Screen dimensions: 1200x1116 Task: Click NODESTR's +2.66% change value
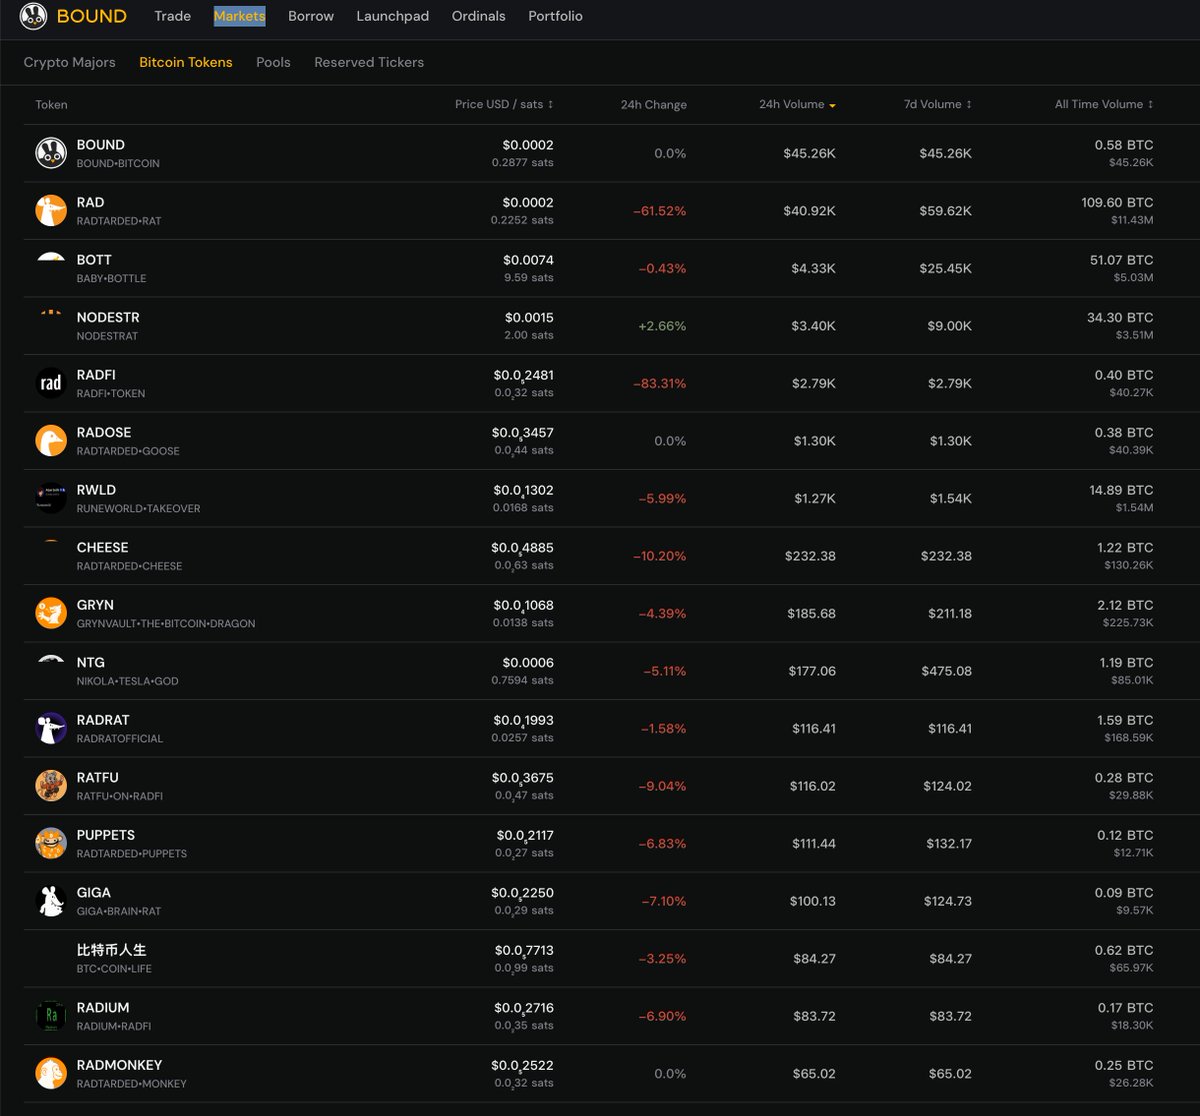(x=660, y=326)
